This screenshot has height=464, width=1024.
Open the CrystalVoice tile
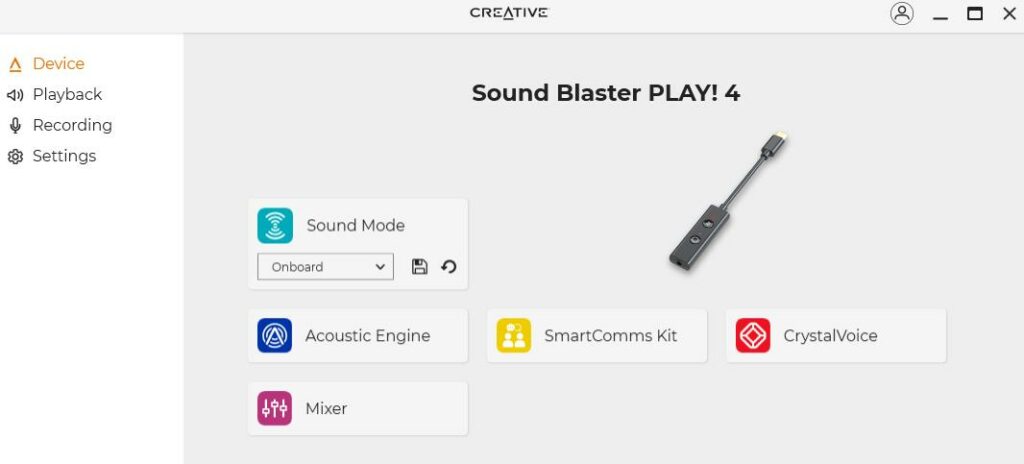tap(836, 335)
